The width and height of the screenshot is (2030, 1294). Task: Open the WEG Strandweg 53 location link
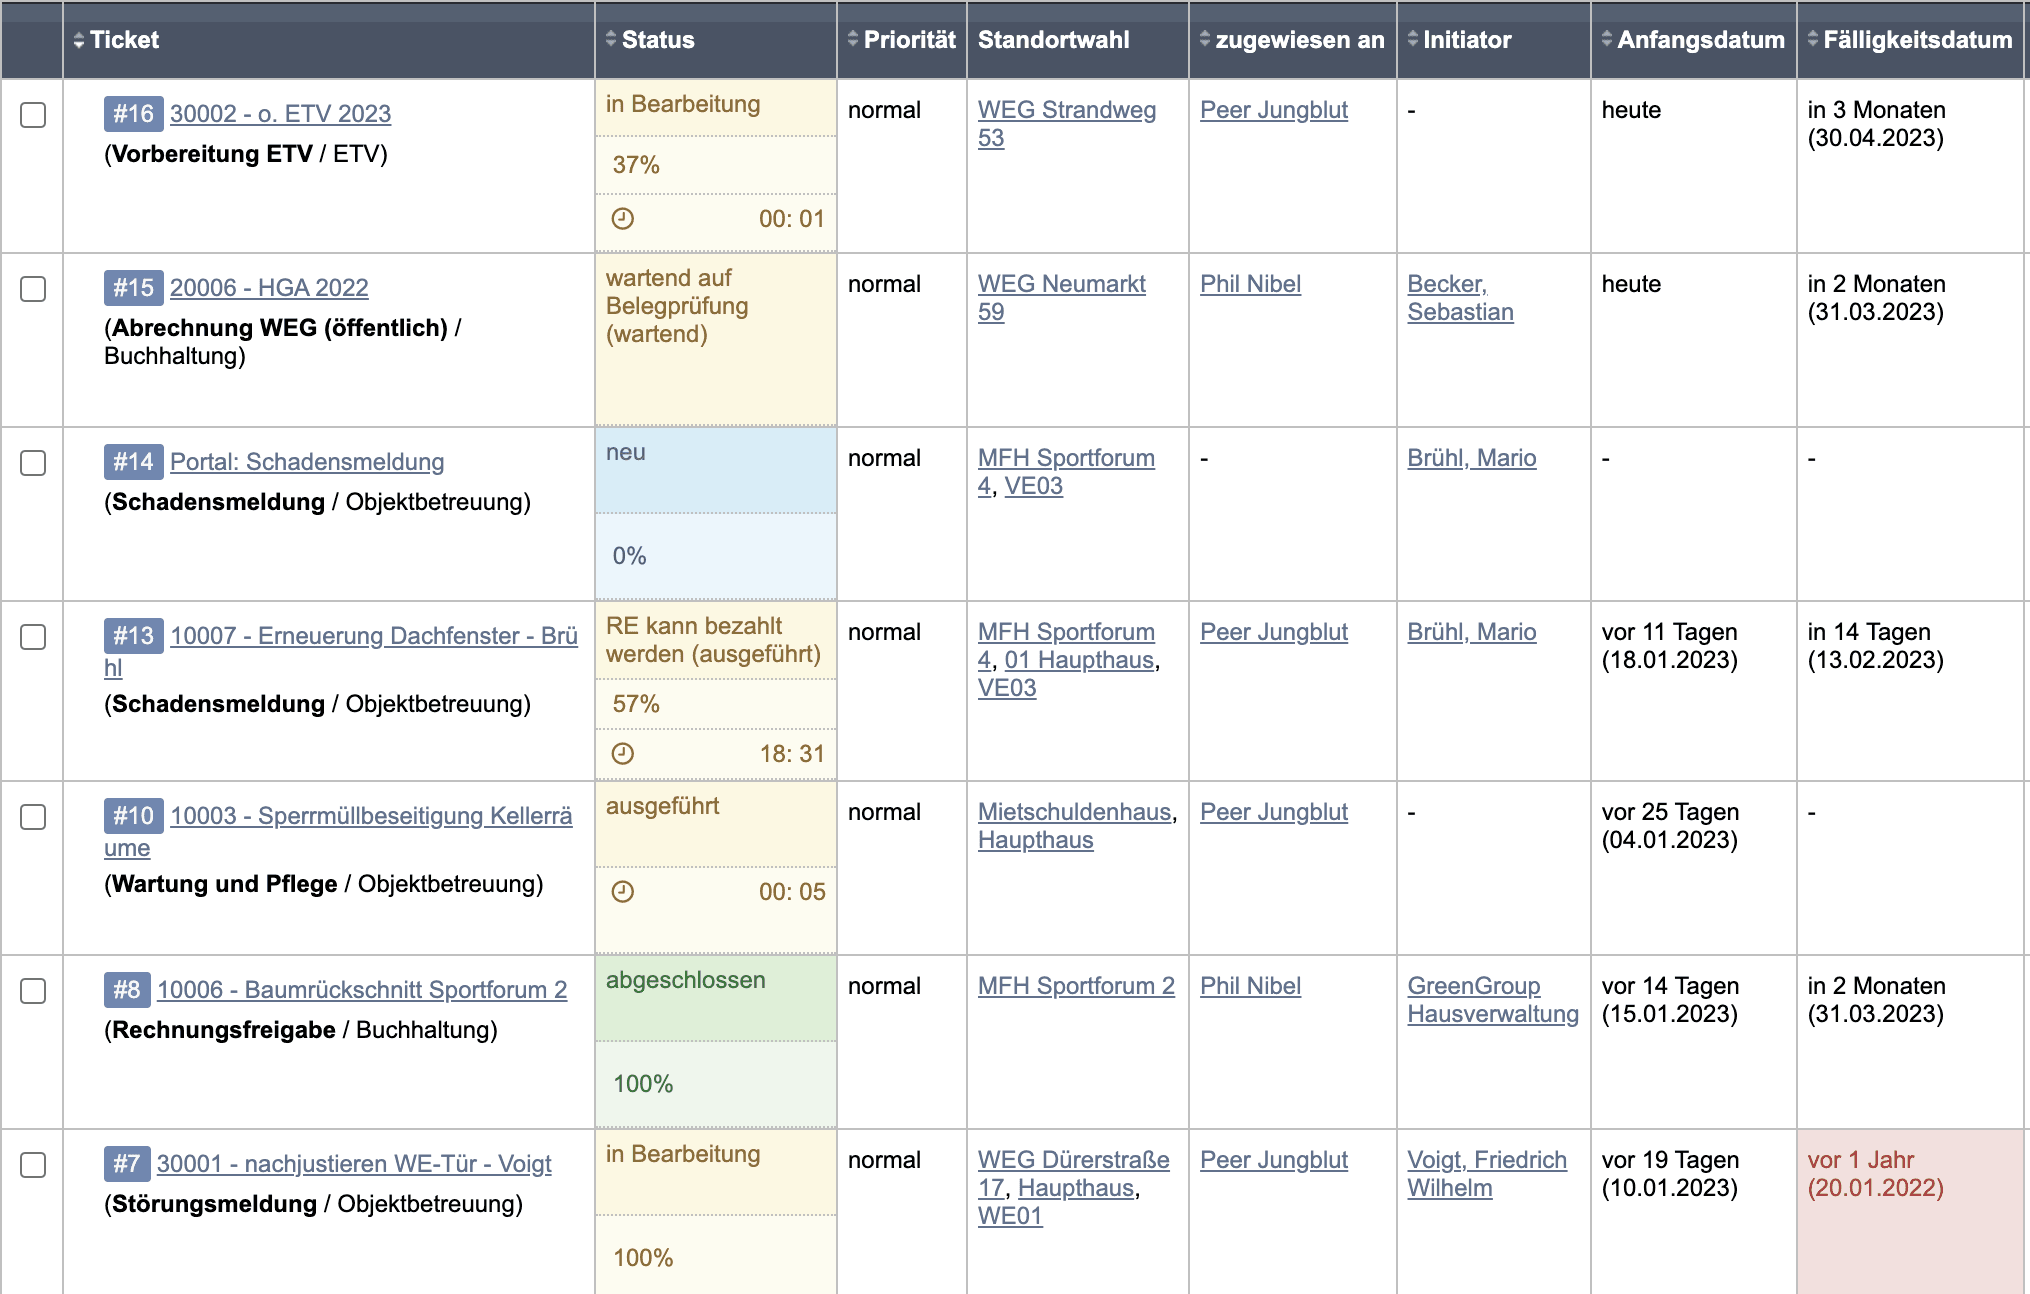click(1067, 124)
